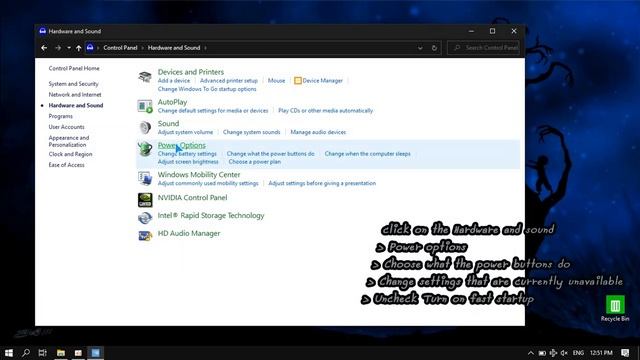The width and height of the screenshot is (640, 360).
Task: Click Change system sounds
Action: pos(251,132)
